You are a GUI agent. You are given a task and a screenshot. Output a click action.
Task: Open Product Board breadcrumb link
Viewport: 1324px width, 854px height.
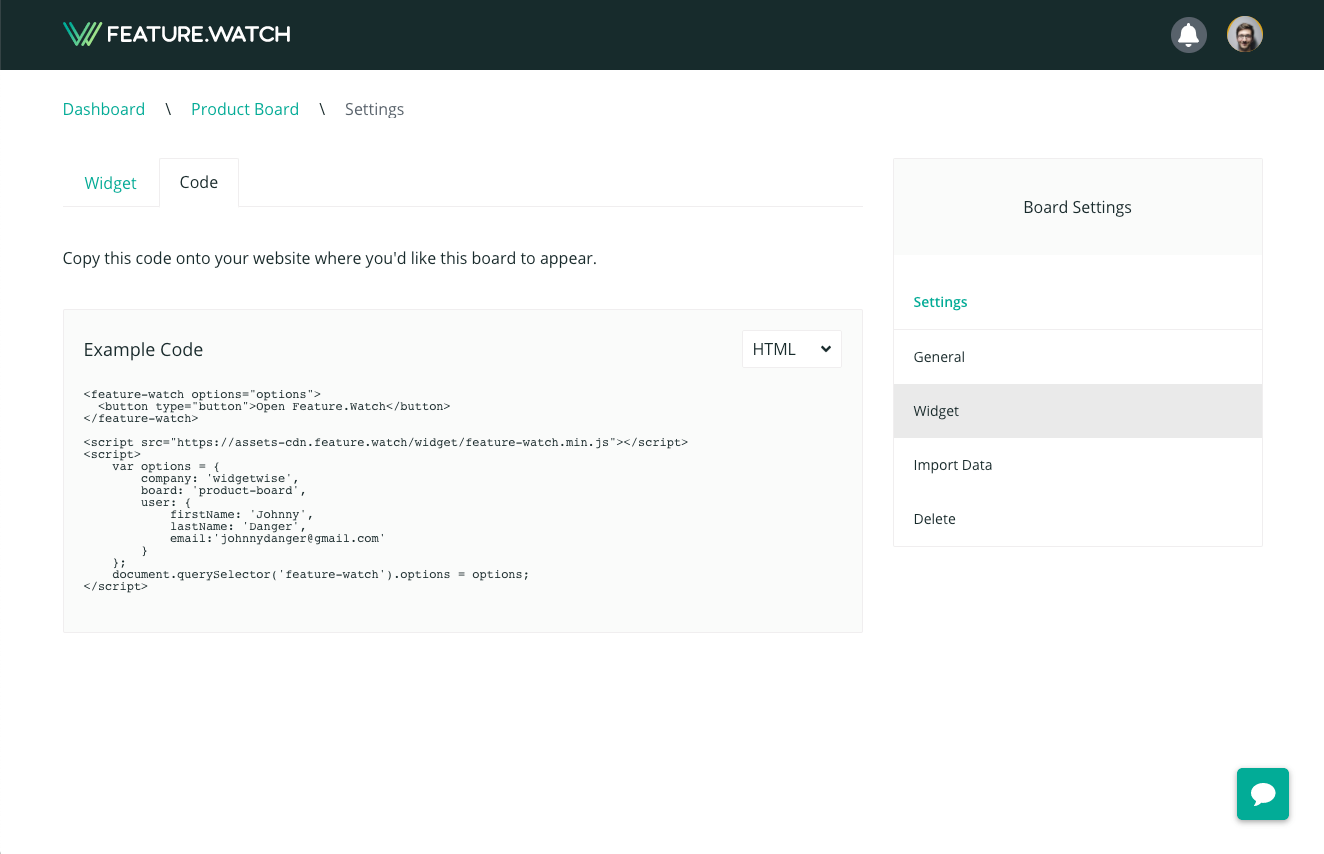click(245, 109)
